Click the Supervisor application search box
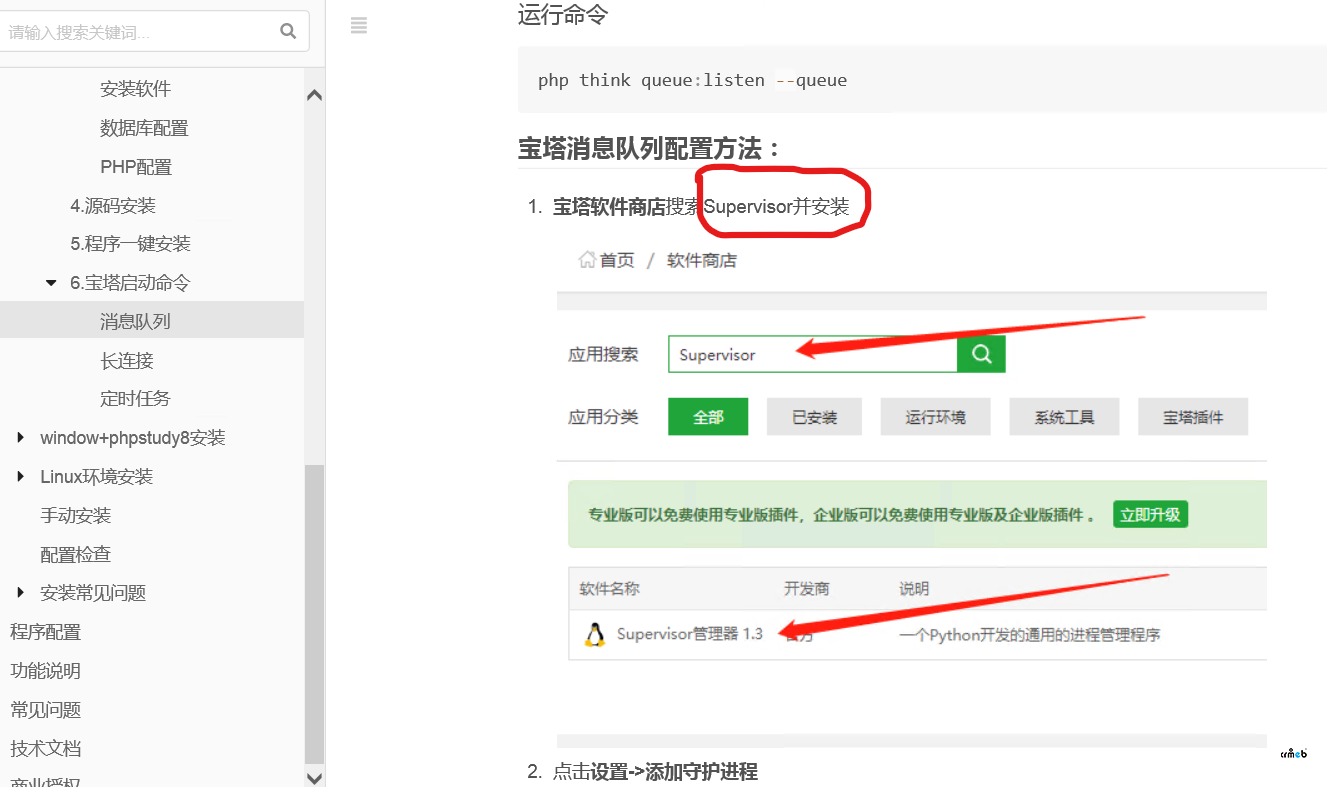 coord(812,354)
